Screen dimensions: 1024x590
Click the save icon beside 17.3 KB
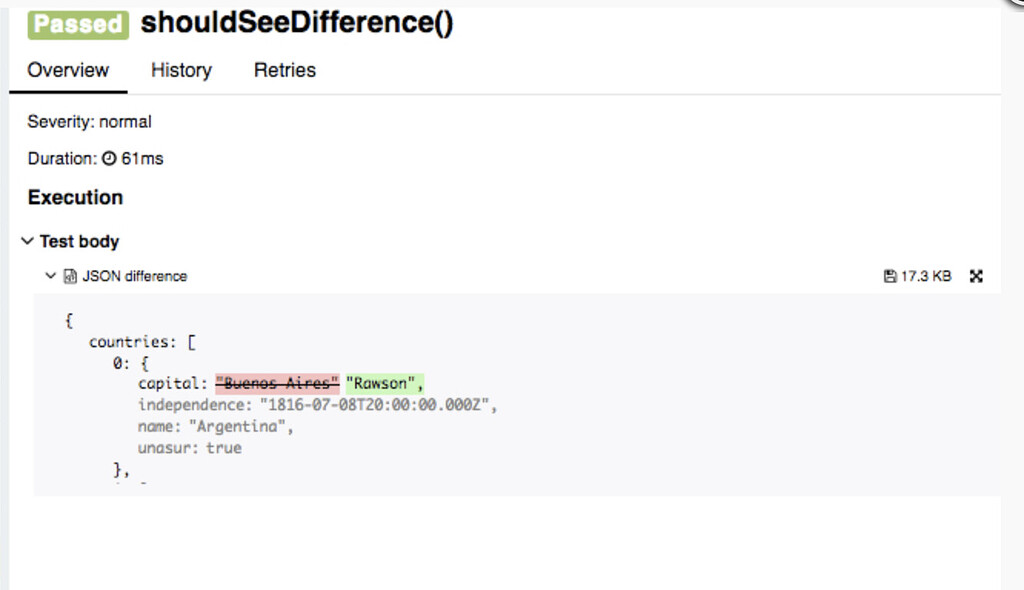890,276
